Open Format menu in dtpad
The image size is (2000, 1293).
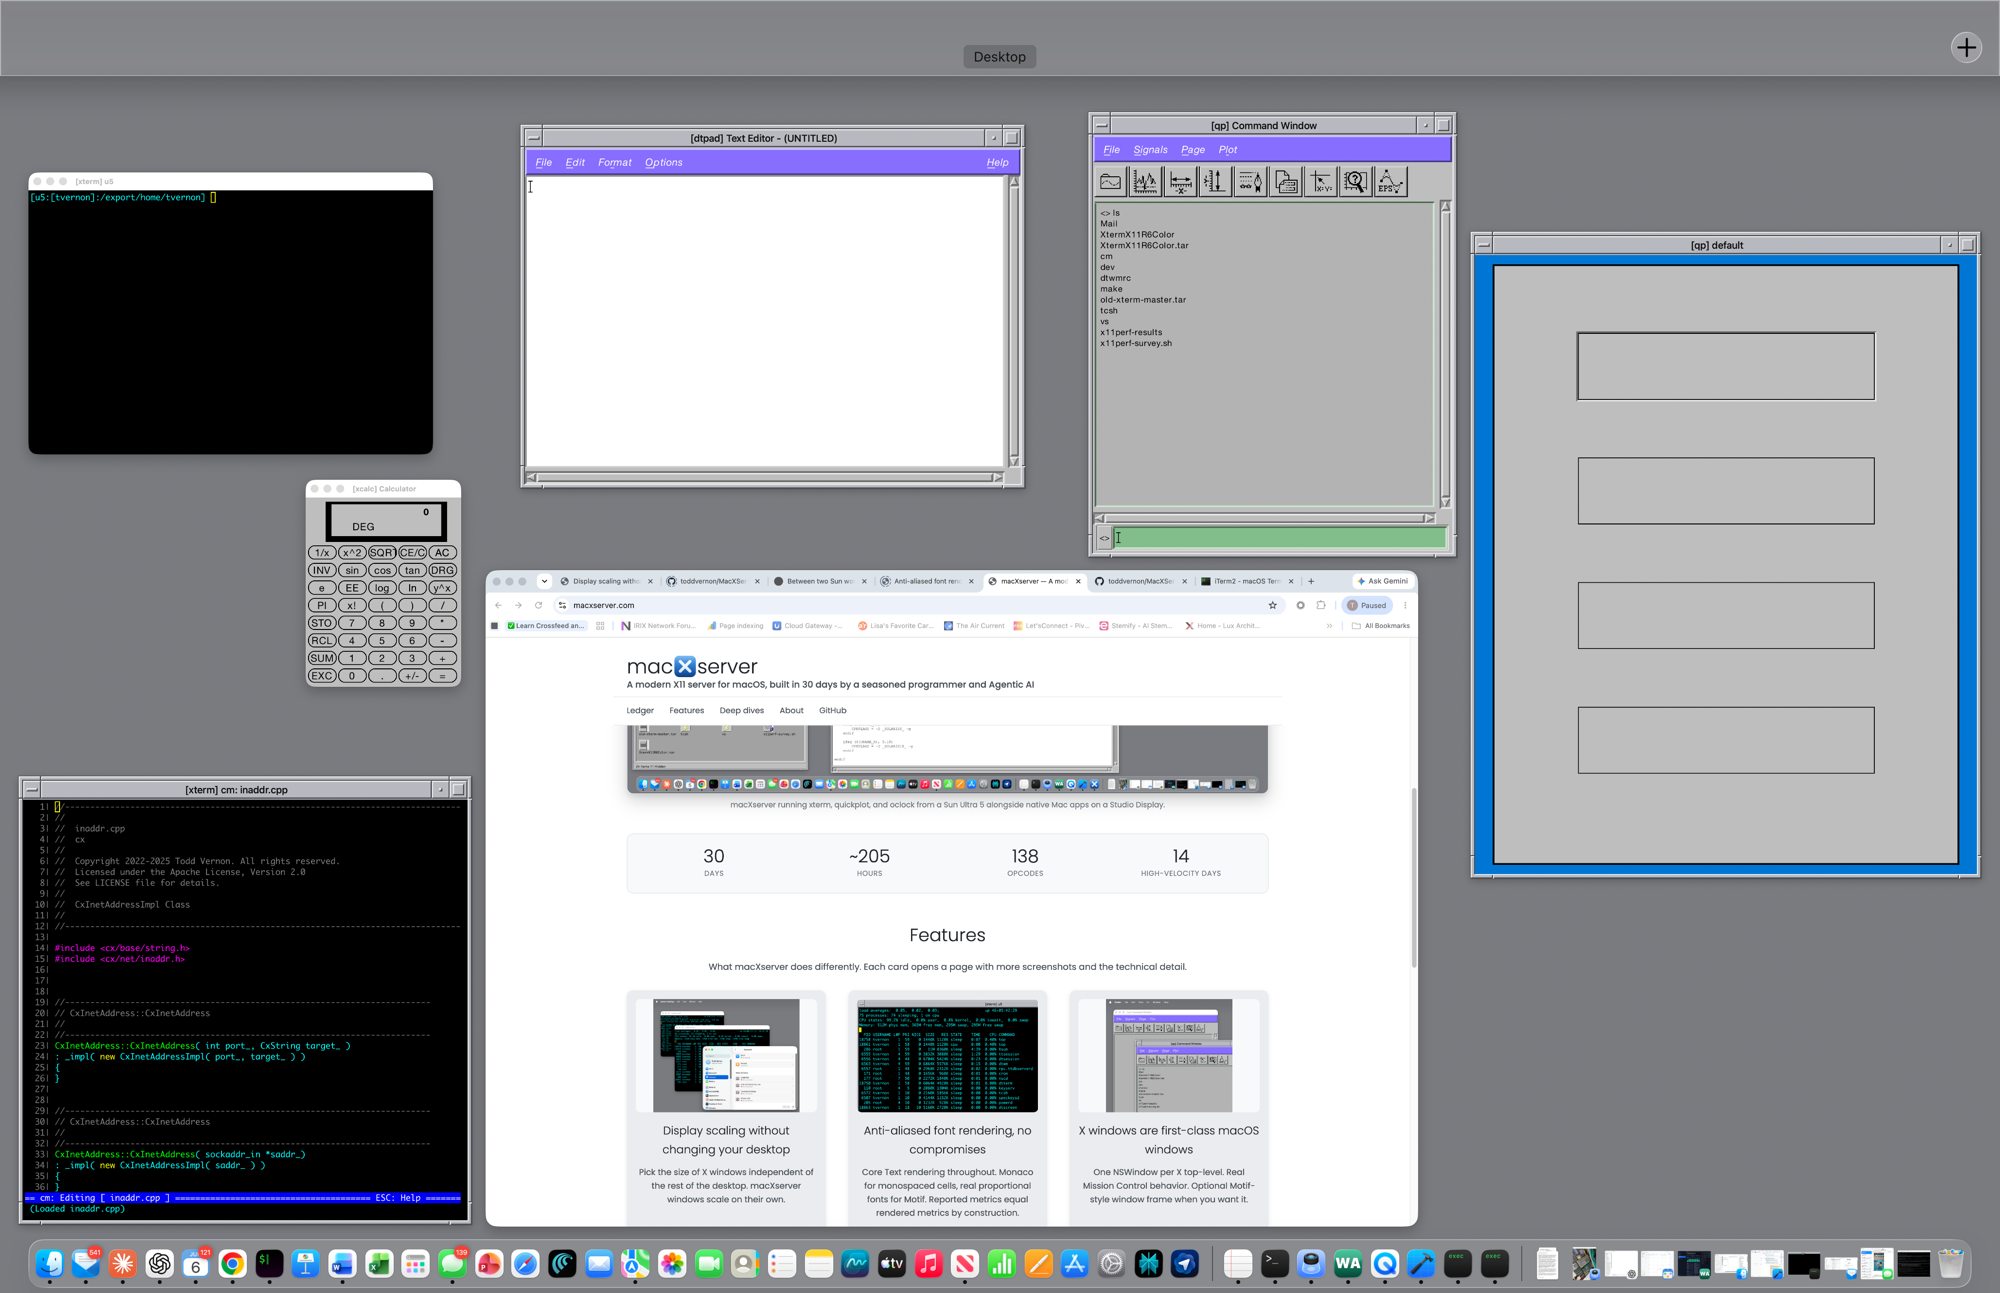[x=614, y=162]
